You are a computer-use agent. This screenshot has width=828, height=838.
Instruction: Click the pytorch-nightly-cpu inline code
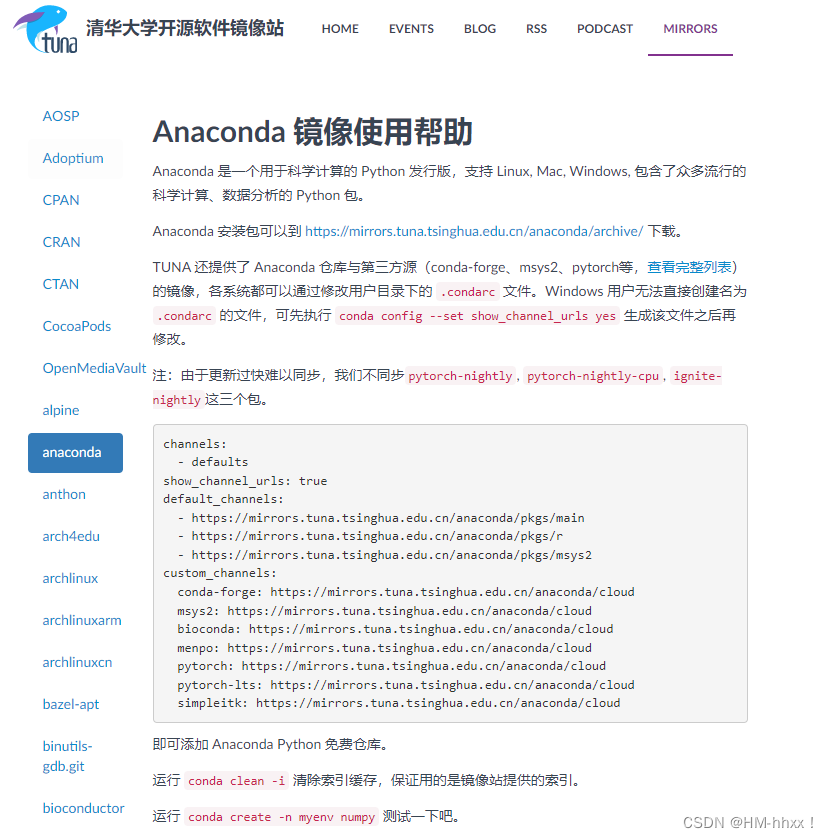point(593,376)
